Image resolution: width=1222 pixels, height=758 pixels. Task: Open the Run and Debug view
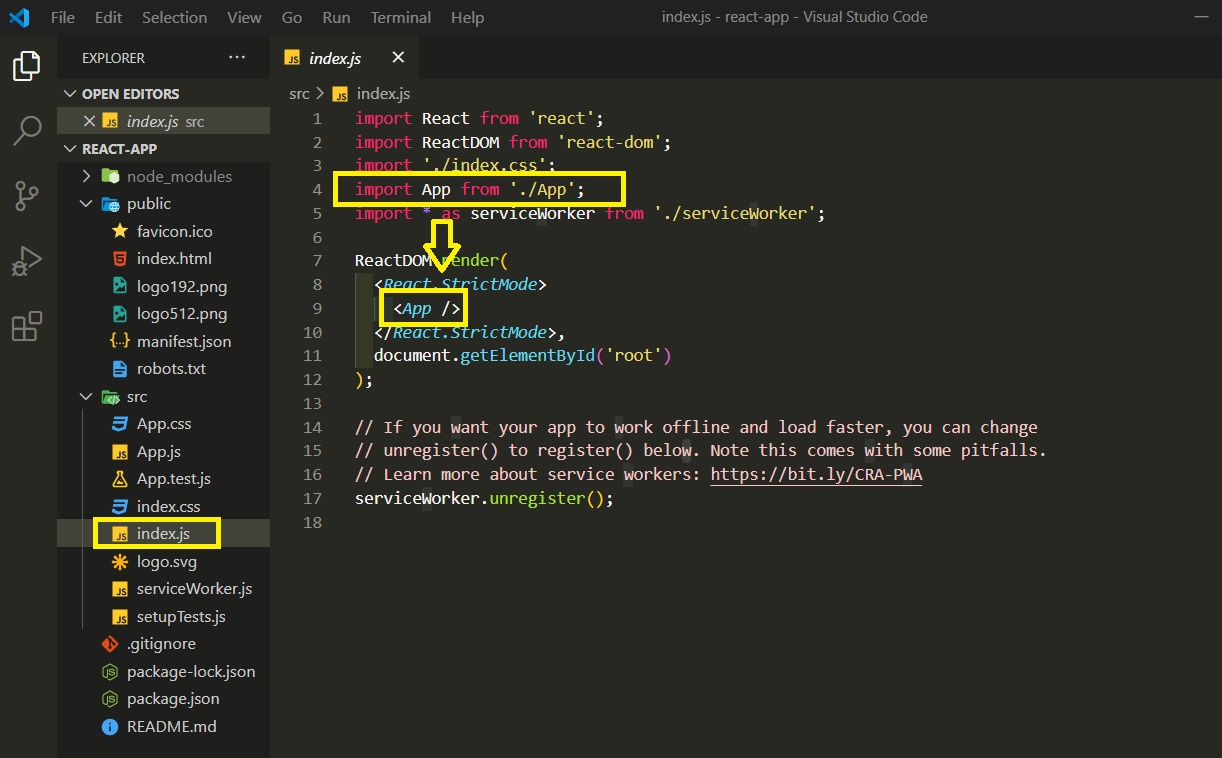click(x=27, y=262)
